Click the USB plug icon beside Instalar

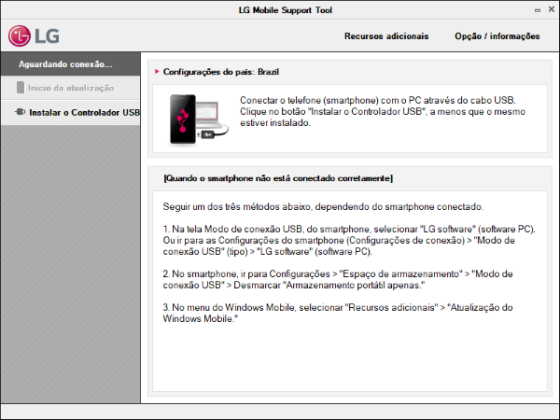[x=20, y=112]
